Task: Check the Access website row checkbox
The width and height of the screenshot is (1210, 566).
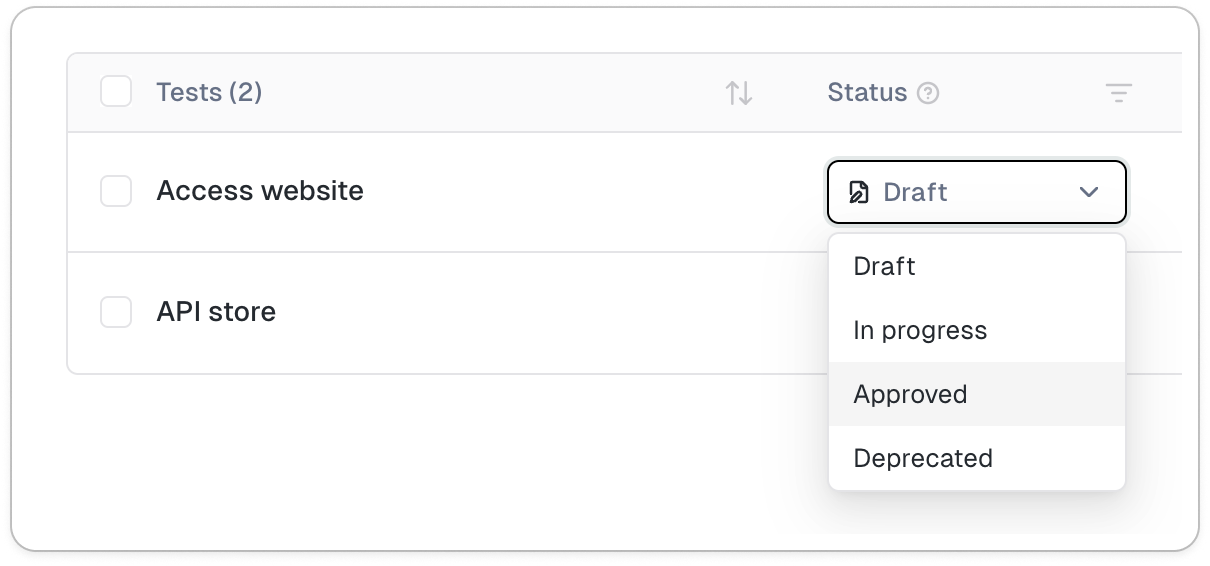Action: pos(116,191)
